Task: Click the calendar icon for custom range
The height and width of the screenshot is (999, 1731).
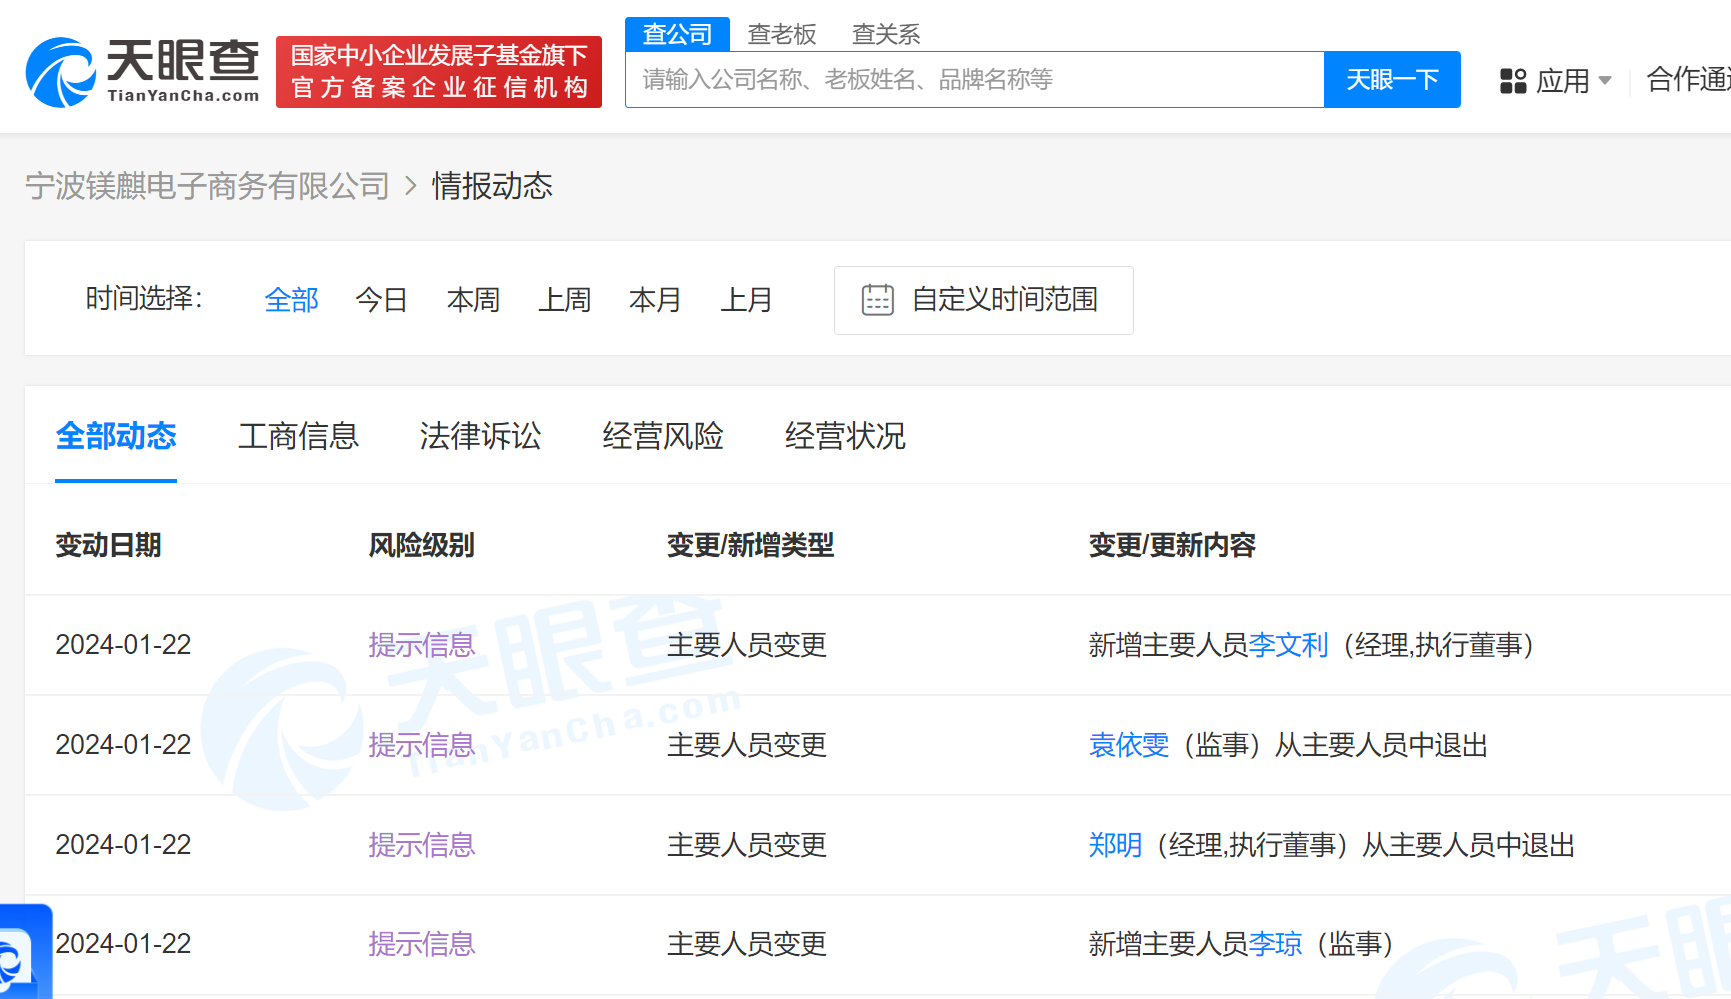Action: click(878, 300)
